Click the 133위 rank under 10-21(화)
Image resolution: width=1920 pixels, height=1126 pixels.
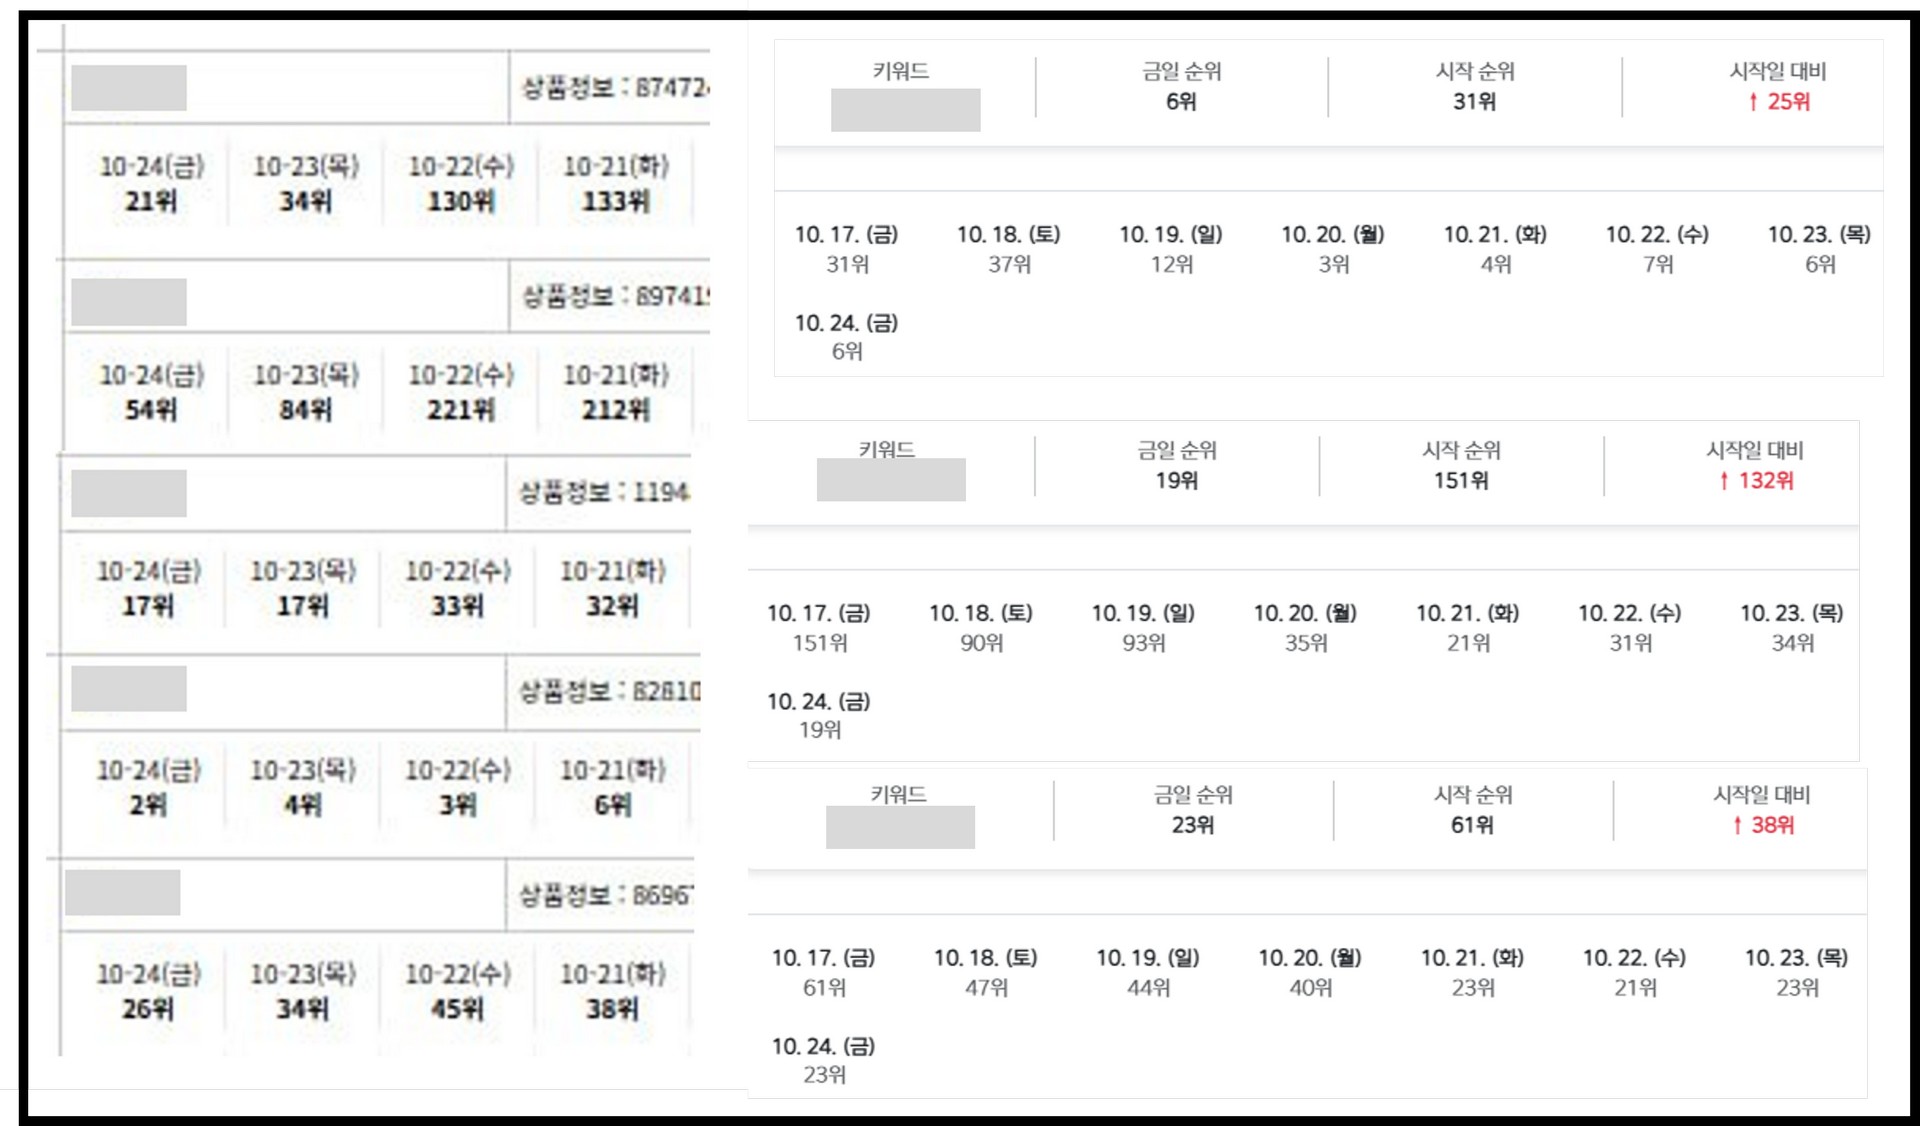[x=615, y=201]
